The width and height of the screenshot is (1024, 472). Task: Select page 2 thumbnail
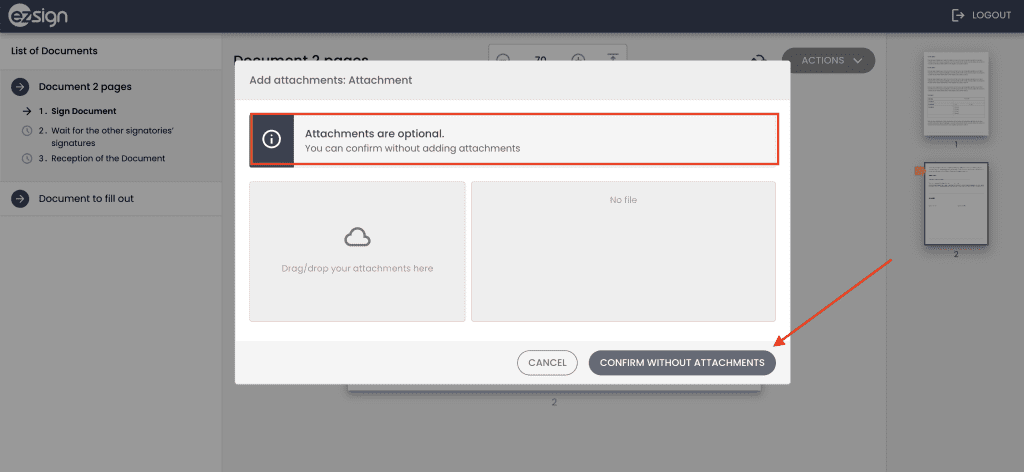coord(955,203)
